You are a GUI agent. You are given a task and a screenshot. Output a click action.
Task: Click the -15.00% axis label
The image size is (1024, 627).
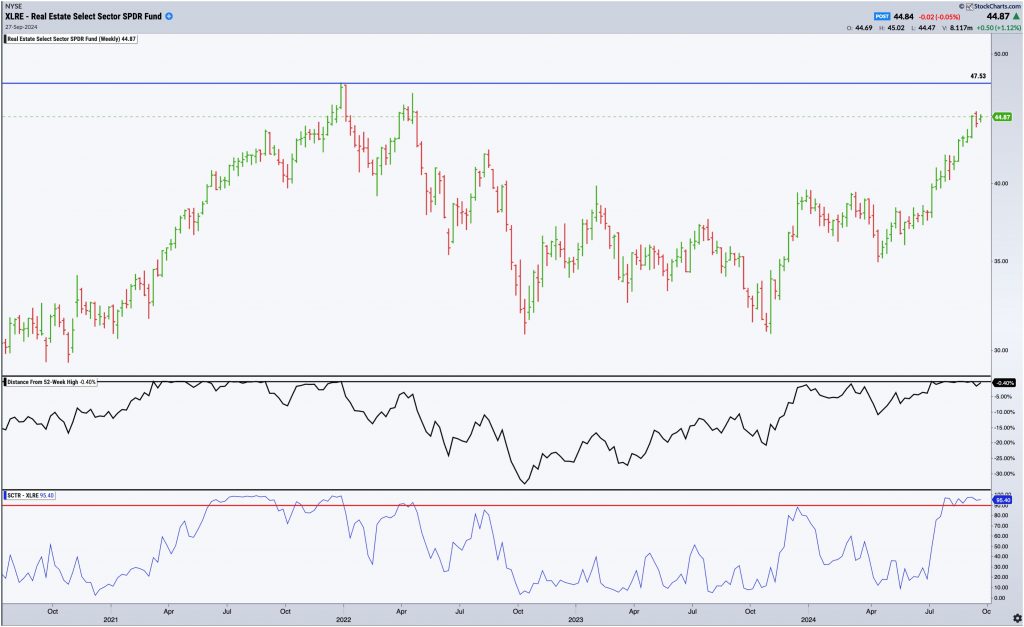click(1004, 428)
